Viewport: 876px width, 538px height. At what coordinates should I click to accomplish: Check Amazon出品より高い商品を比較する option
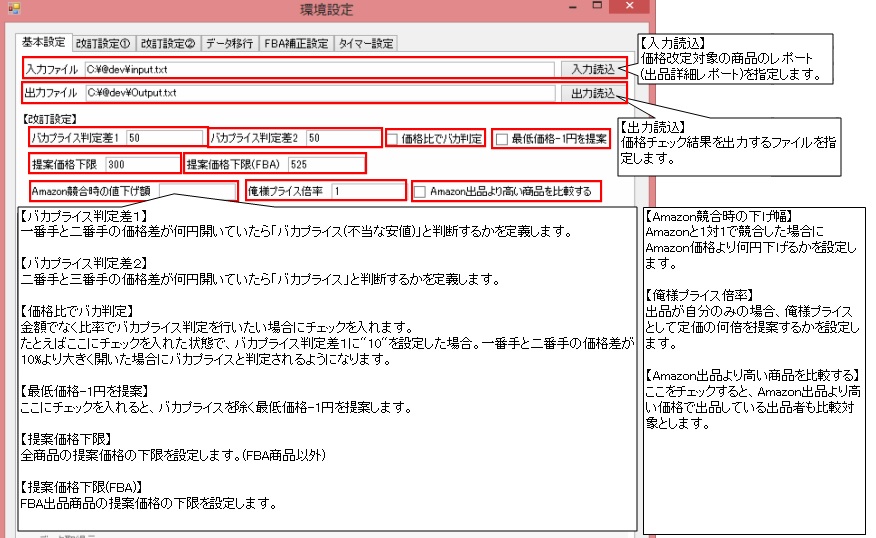(x=420, y=191)
